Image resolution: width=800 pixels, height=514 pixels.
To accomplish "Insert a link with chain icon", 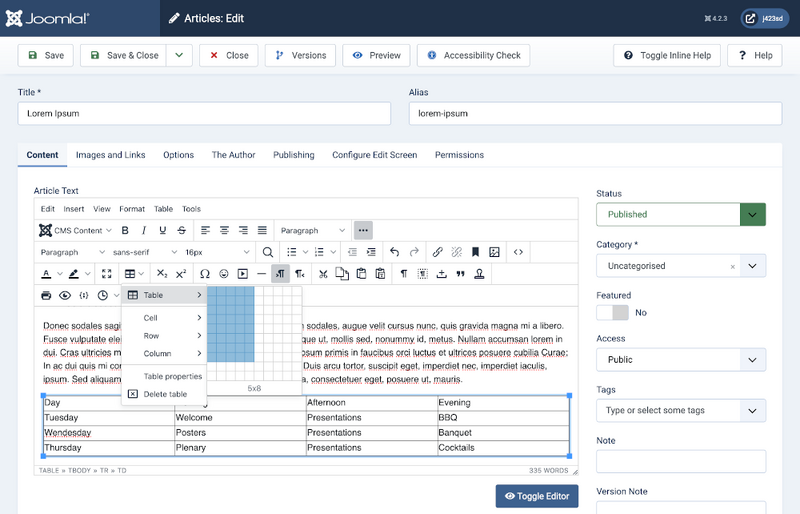I will (x=437, y=252).
